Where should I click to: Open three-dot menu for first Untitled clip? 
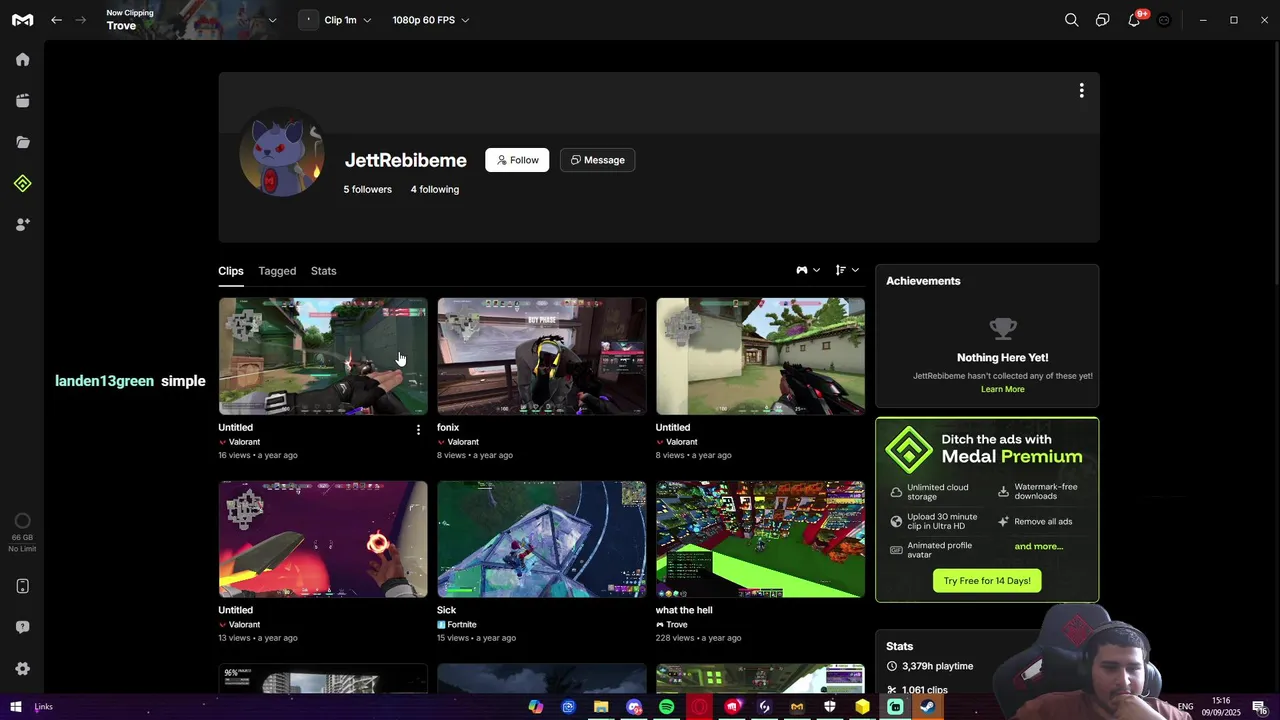click(x=418, y=430)
